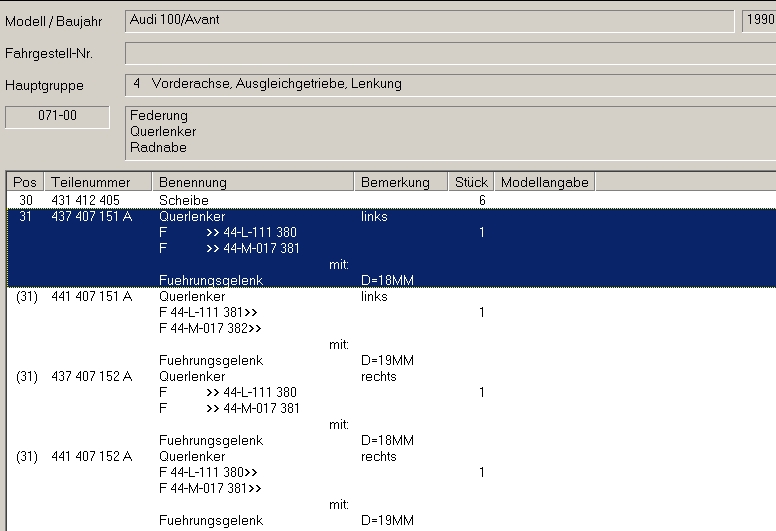Viewport: 776px width, 531px height.
Task: Click the Teilenummer column header
Action: (x=98, y=182)
